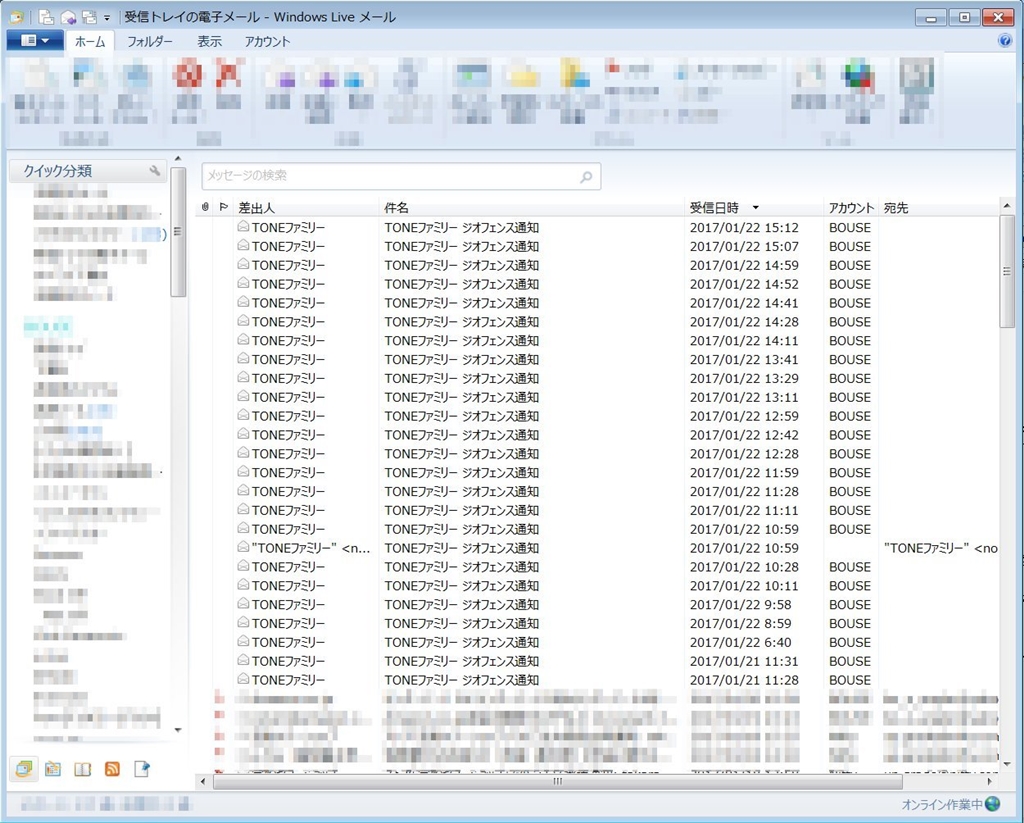Click the horizontal scrollbar thumb below messages
1024x823 pixels.
point(558,781)
